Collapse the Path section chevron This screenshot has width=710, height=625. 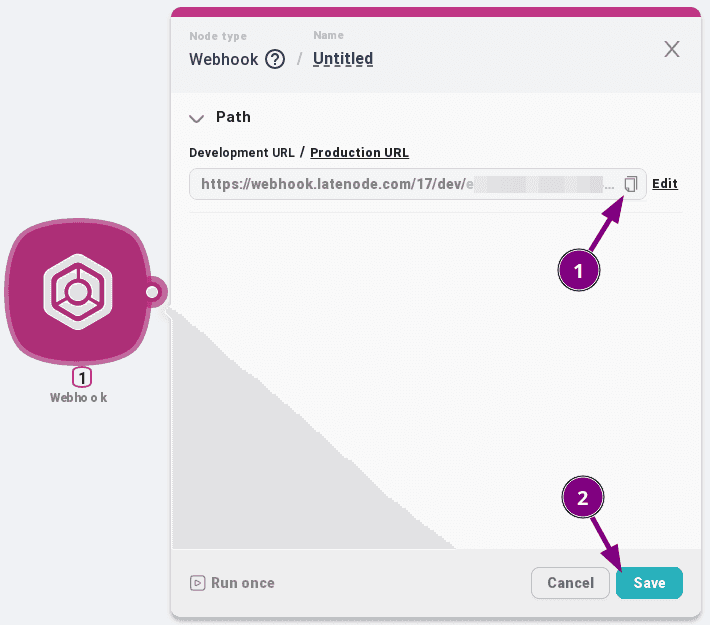click(197, 118)
